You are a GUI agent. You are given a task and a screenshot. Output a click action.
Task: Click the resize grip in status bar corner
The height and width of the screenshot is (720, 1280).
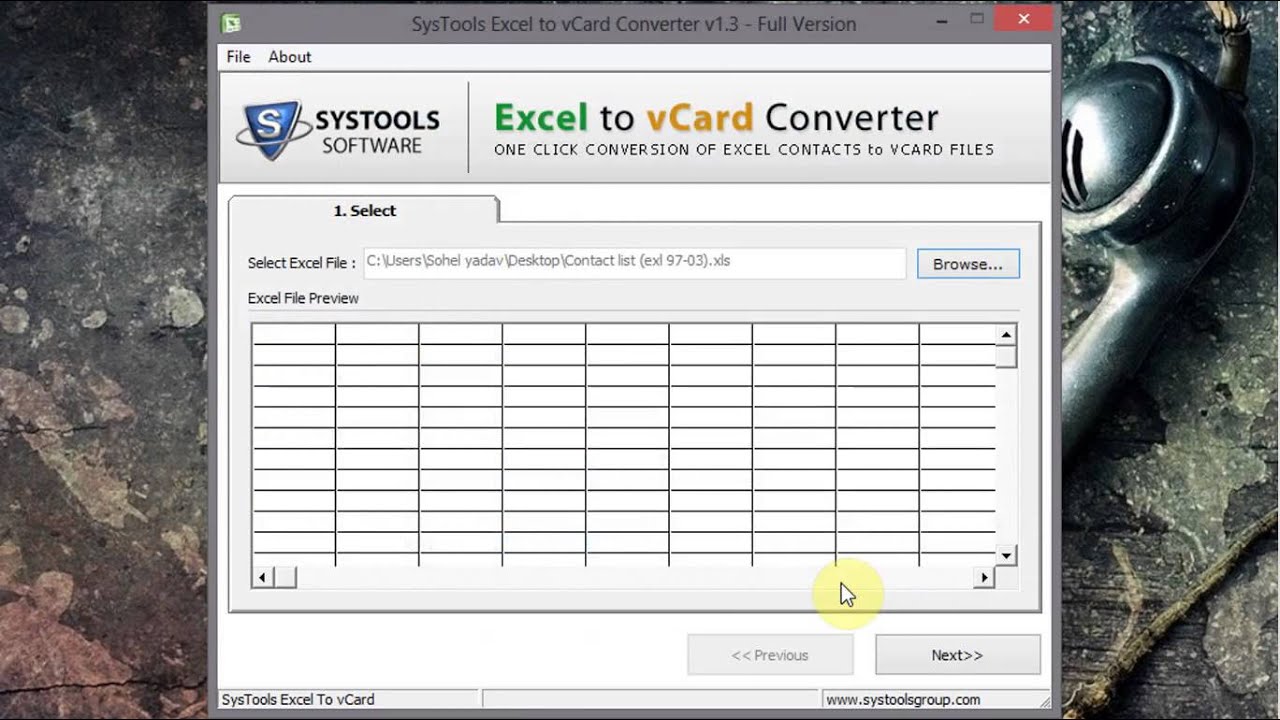click(x=1044, y=702)
